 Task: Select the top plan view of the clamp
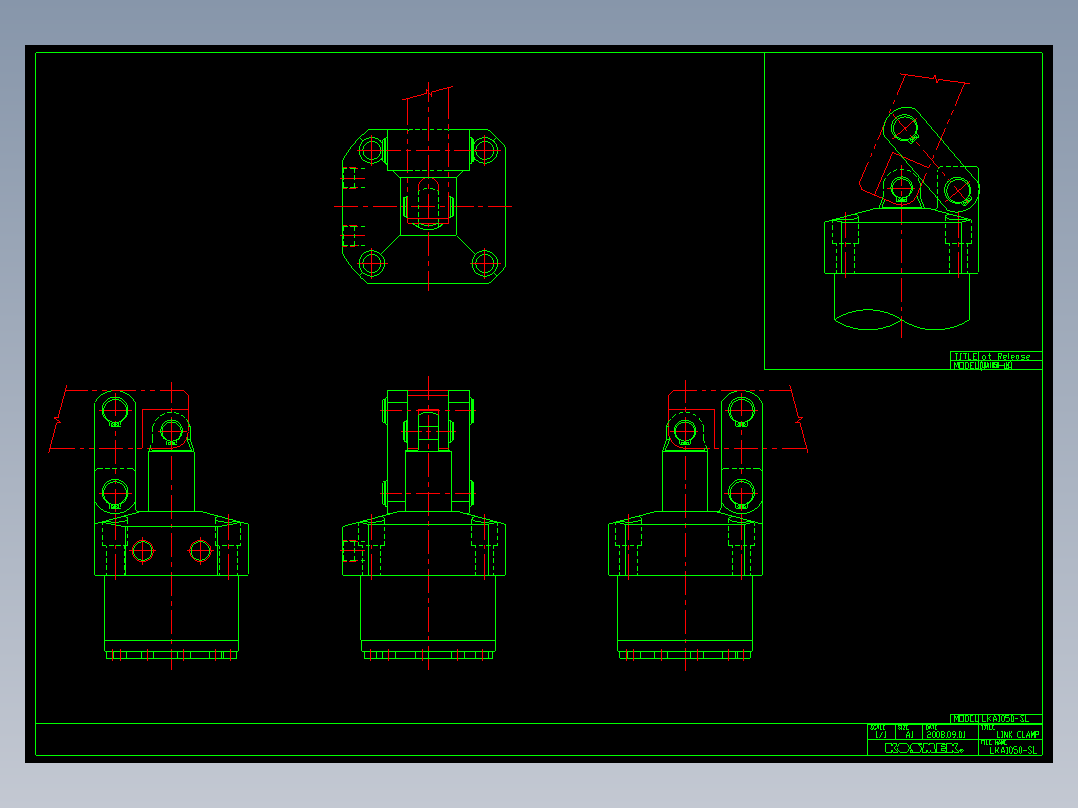click(x=424, y=206)
